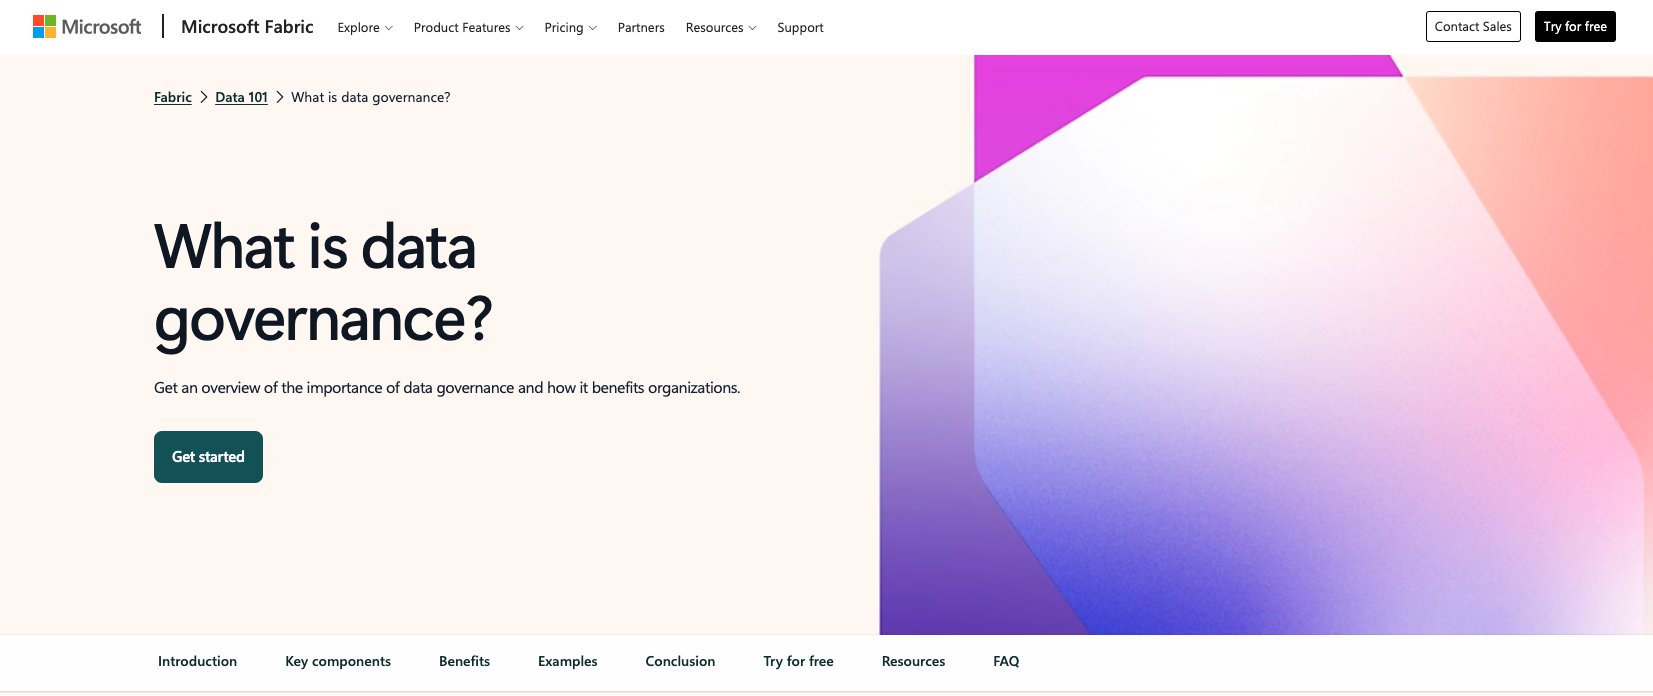The width and height of the screenshot is (1653, 696).
Task: Expand the Resources dropdown in top nav
Action: (x=721, y=28)
